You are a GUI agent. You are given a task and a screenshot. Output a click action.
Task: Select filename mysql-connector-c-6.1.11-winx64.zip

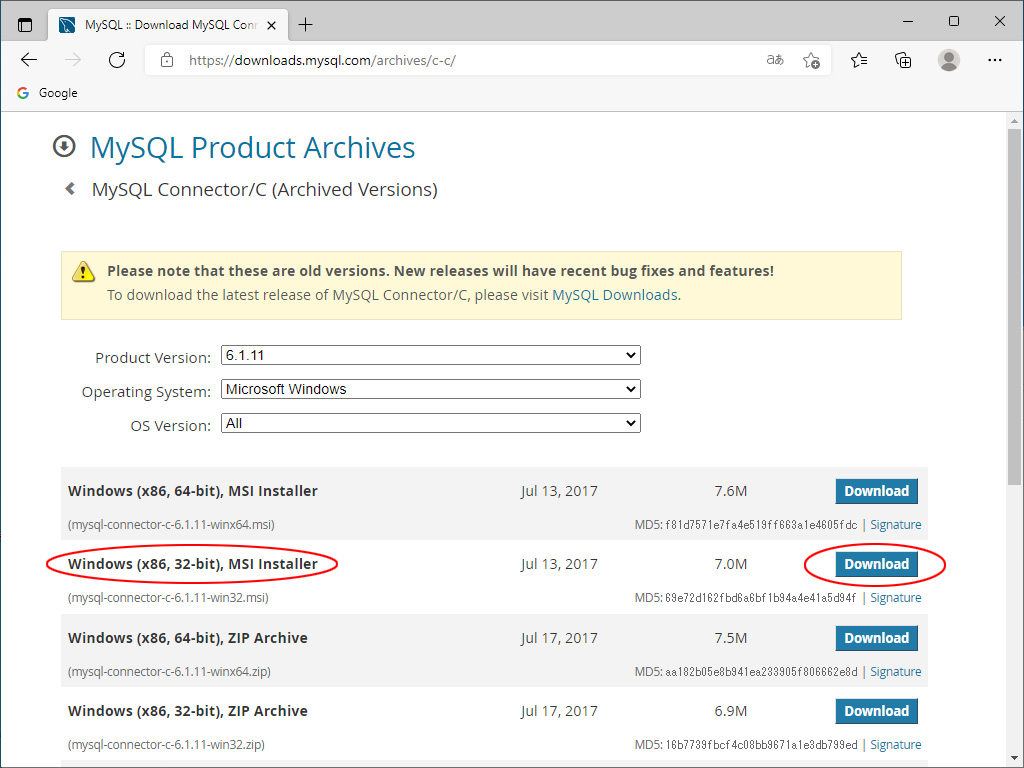169,671
